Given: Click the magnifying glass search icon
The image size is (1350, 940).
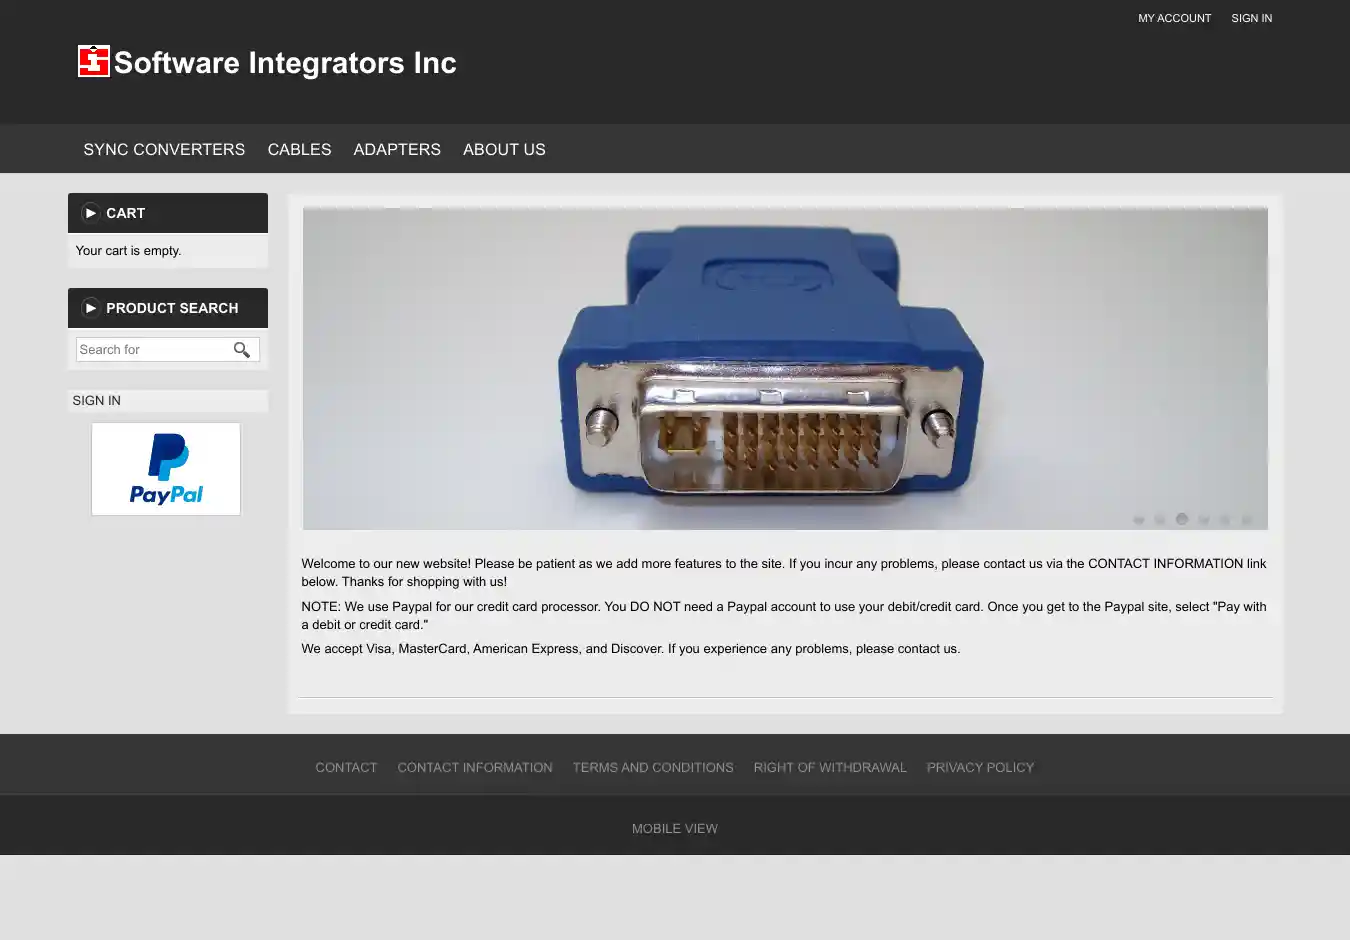Looking at the screenshot, I should [x=242, y=350].
